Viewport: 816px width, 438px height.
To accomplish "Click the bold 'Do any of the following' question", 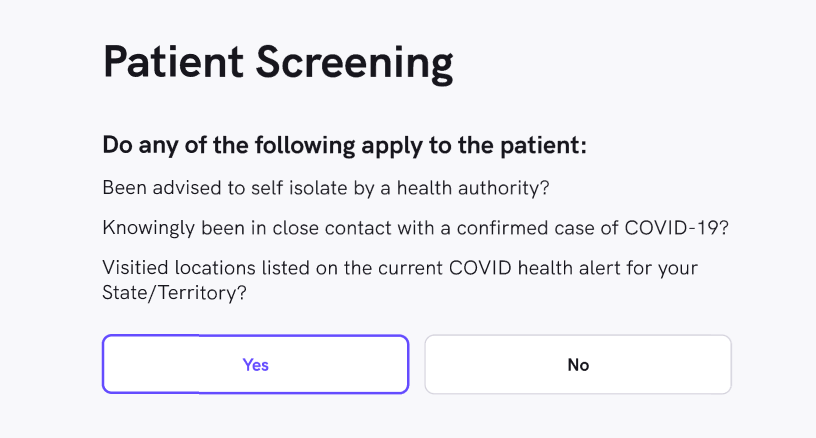I will coord(343,145).
